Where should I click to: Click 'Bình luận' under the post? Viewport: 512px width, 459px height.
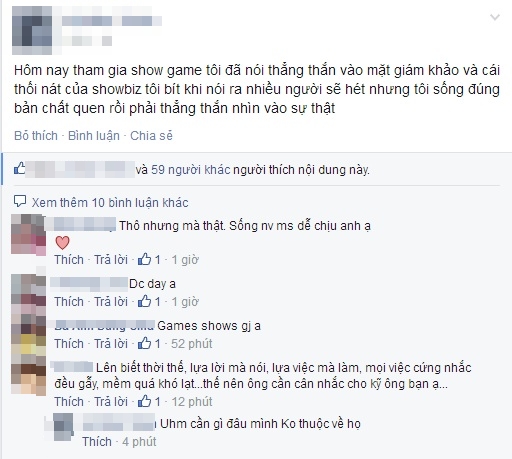tap(94, 136)
